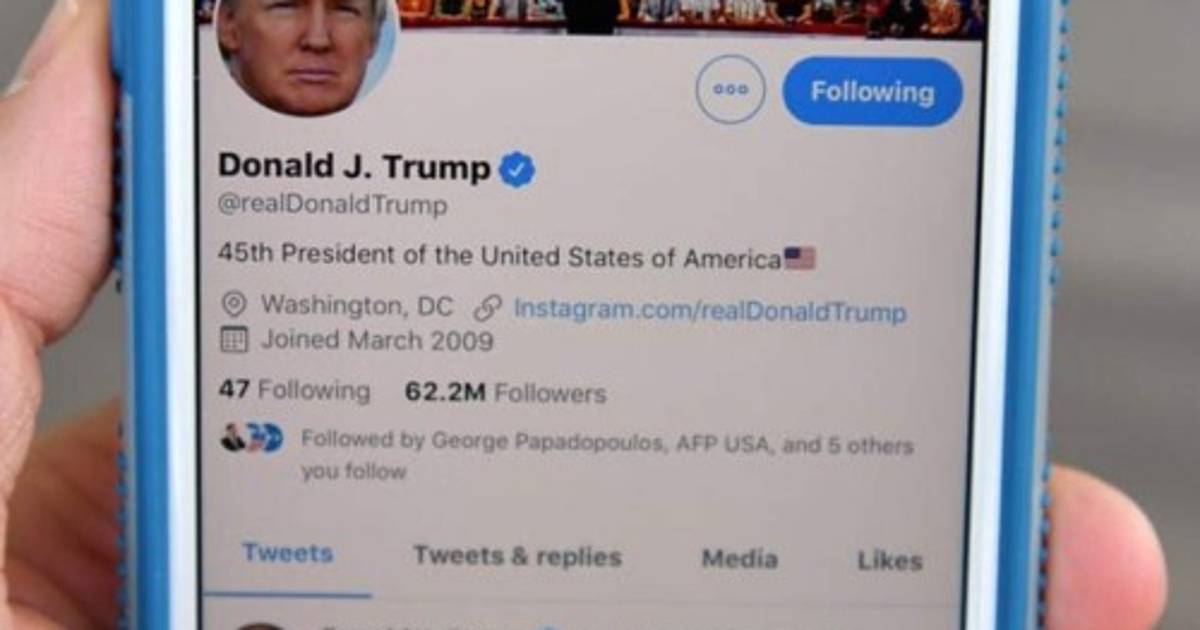Select the Tweets tab
Screen dimensions: 1200x630
(x=288, y=553)
